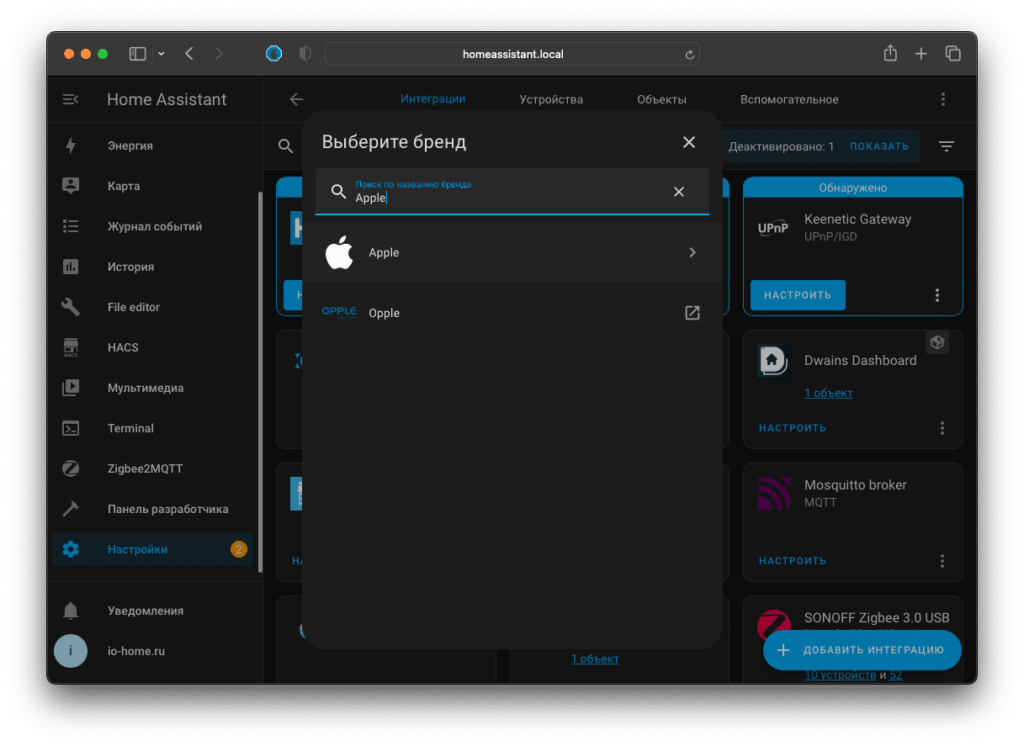Click the blue Safari extension icon
This screenshot has width=1024, height=746.
[274, 54]
